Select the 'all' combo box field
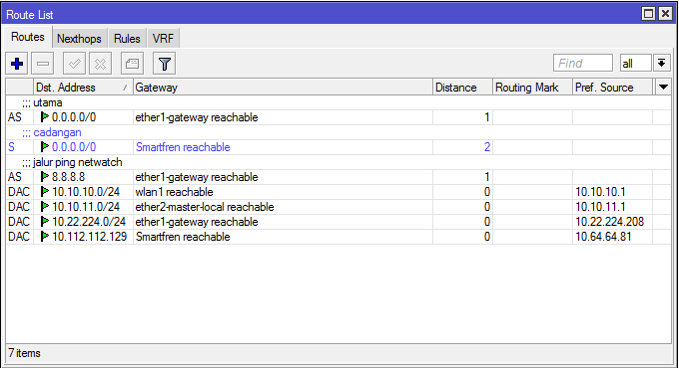 (635, 63)
